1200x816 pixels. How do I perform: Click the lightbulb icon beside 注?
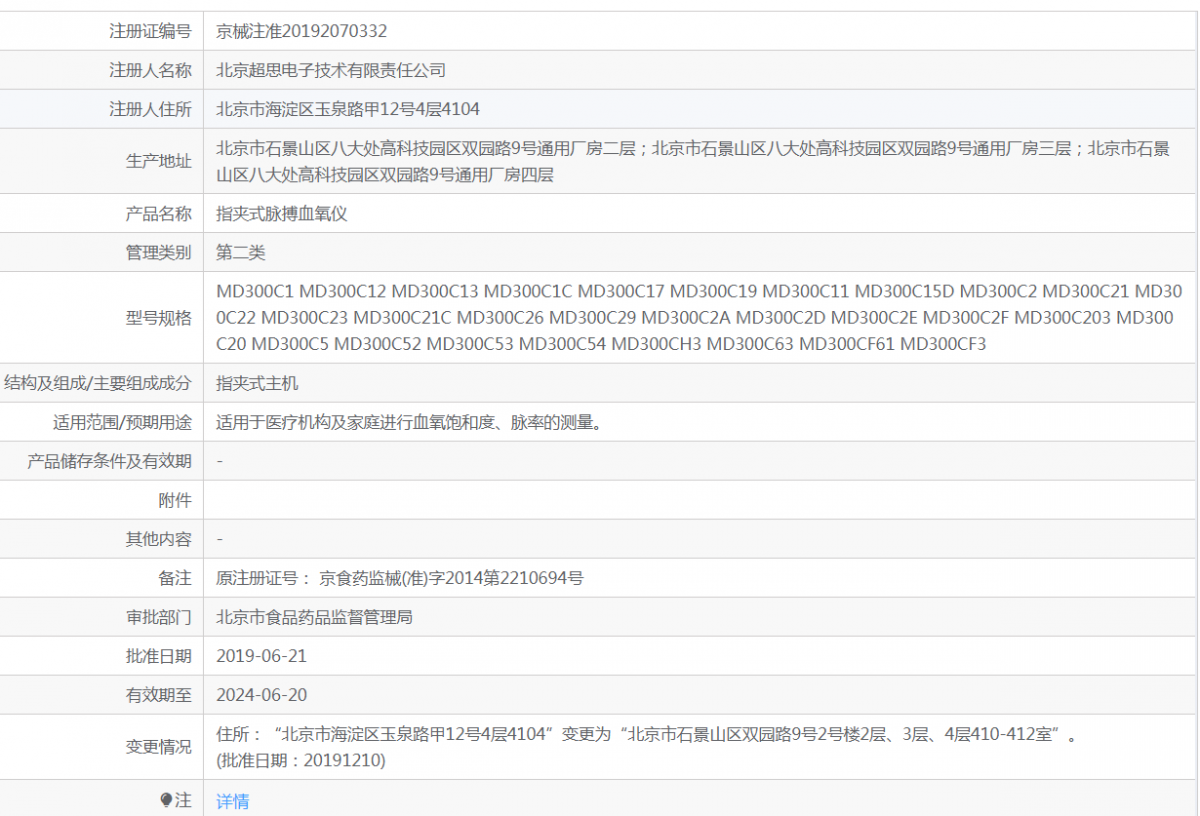[x=166, y=800]
